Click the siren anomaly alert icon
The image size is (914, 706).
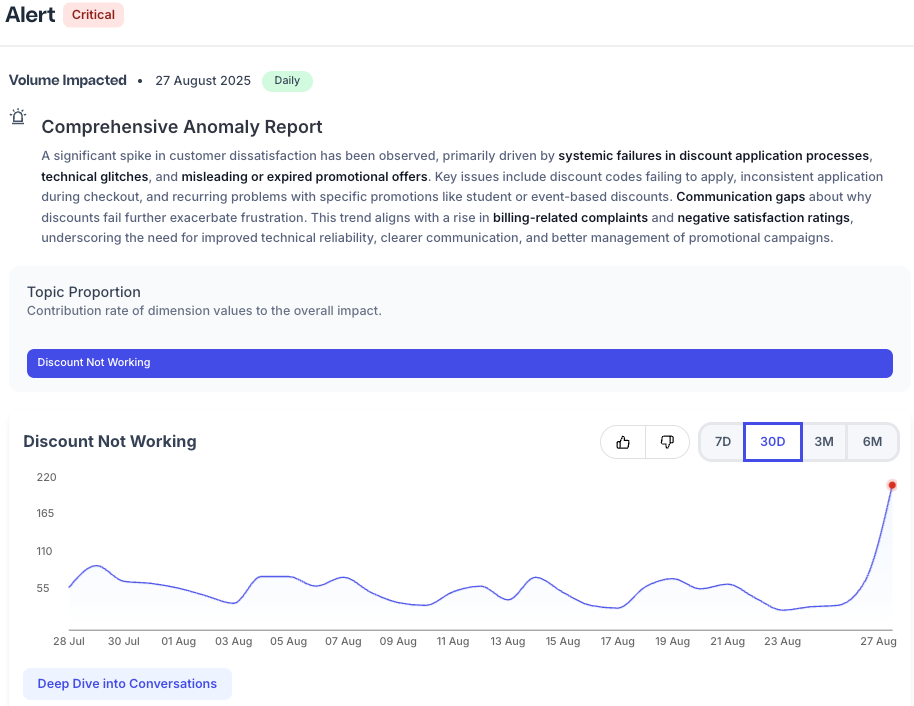17,117
